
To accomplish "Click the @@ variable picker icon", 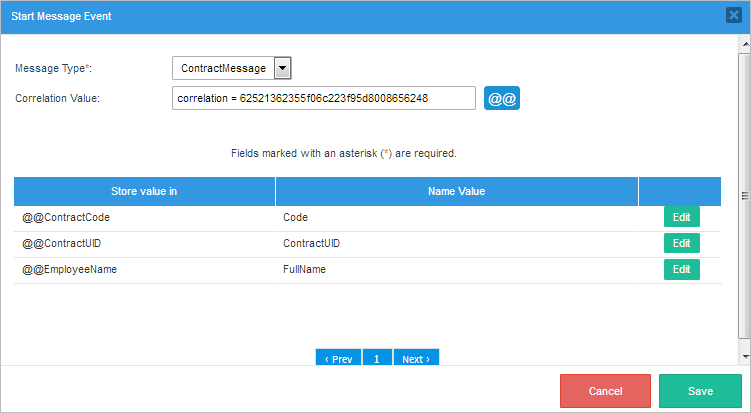I will click(x=502, y=98).
